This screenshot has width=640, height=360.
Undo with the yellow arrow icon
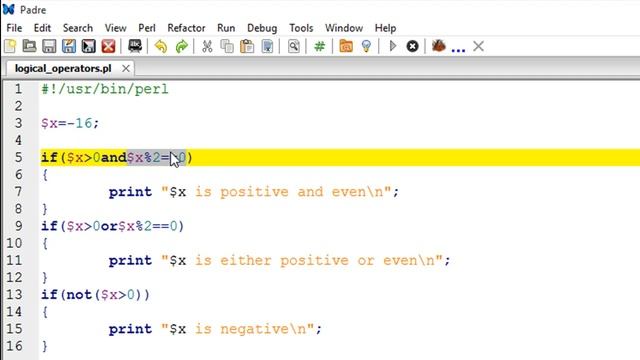click(161, 46)
